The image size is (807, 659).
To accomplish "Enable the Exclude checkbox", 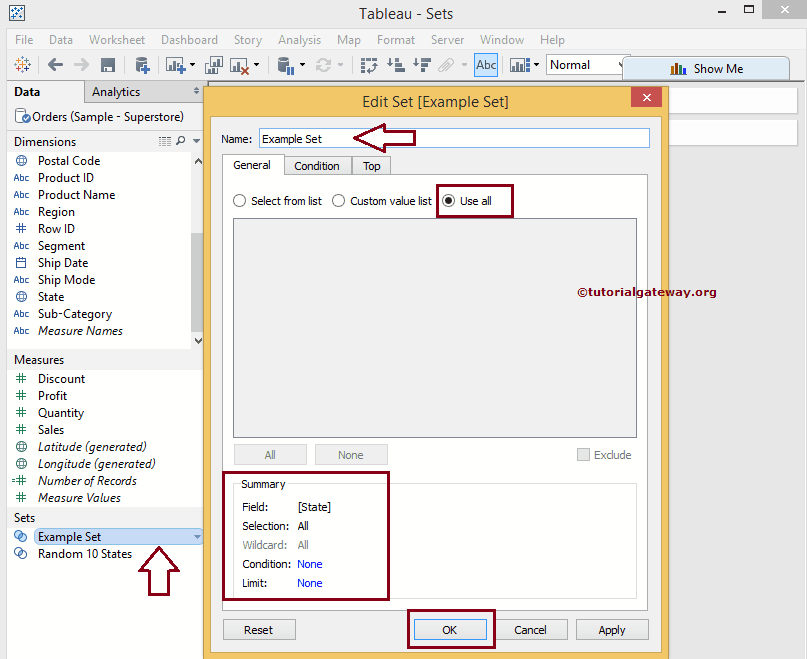I will point(583,454).
